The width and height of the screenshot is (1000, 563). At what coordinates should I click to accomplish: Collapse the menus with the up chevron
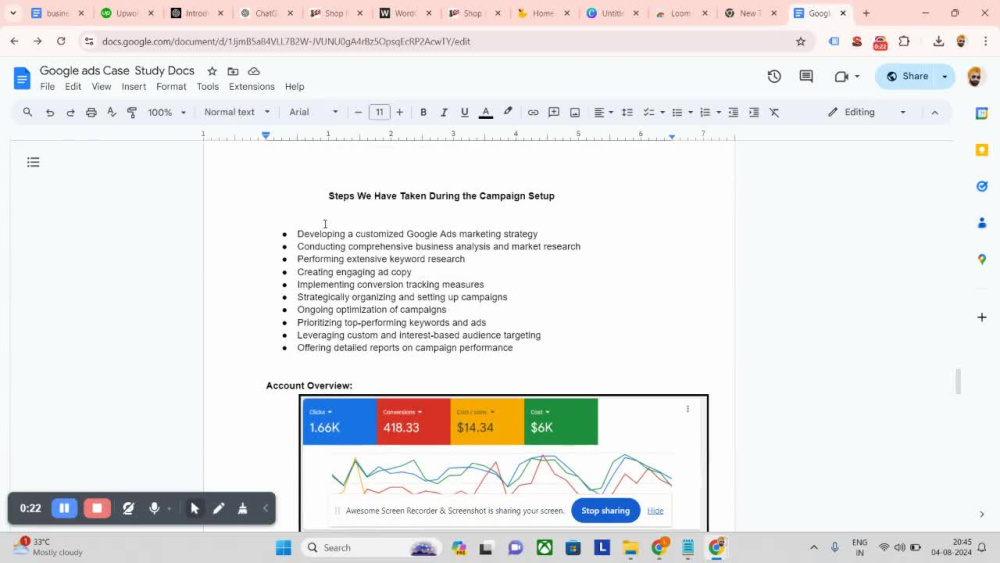click(934, 112)
